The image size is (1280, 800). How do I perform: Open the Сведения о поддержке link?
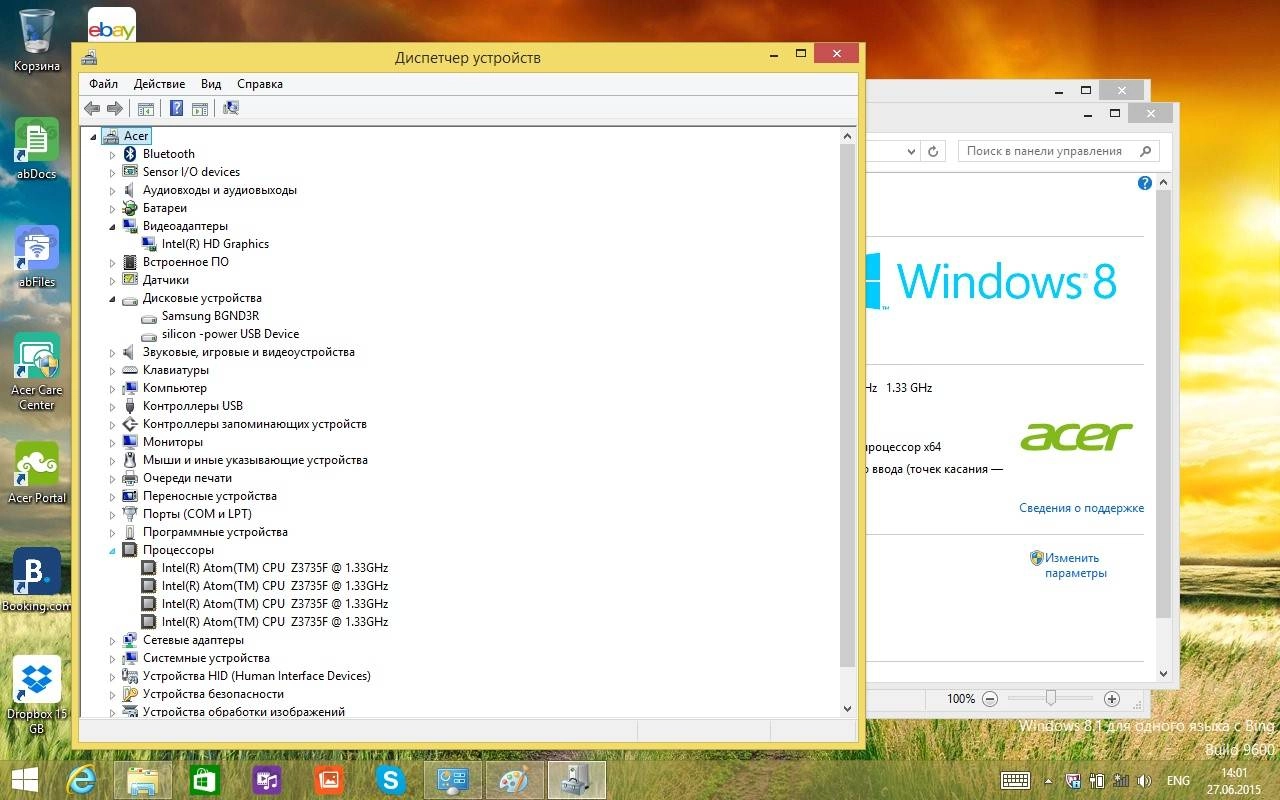click(x=1081, y=508)
